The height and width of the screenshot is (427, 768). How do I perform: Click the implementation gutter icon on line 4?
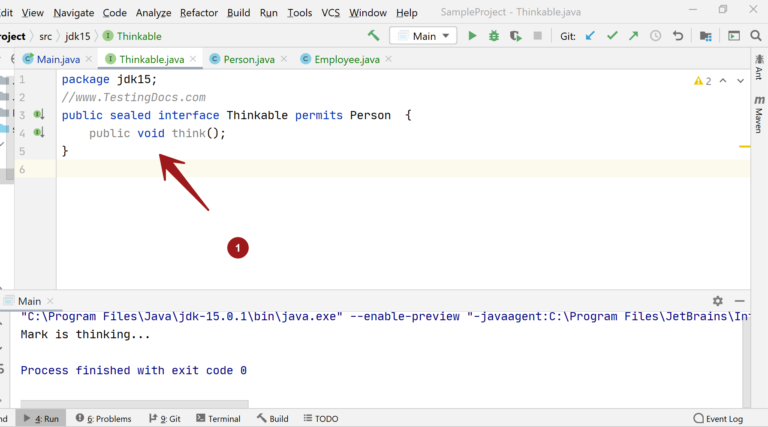[x=39, y=132]
